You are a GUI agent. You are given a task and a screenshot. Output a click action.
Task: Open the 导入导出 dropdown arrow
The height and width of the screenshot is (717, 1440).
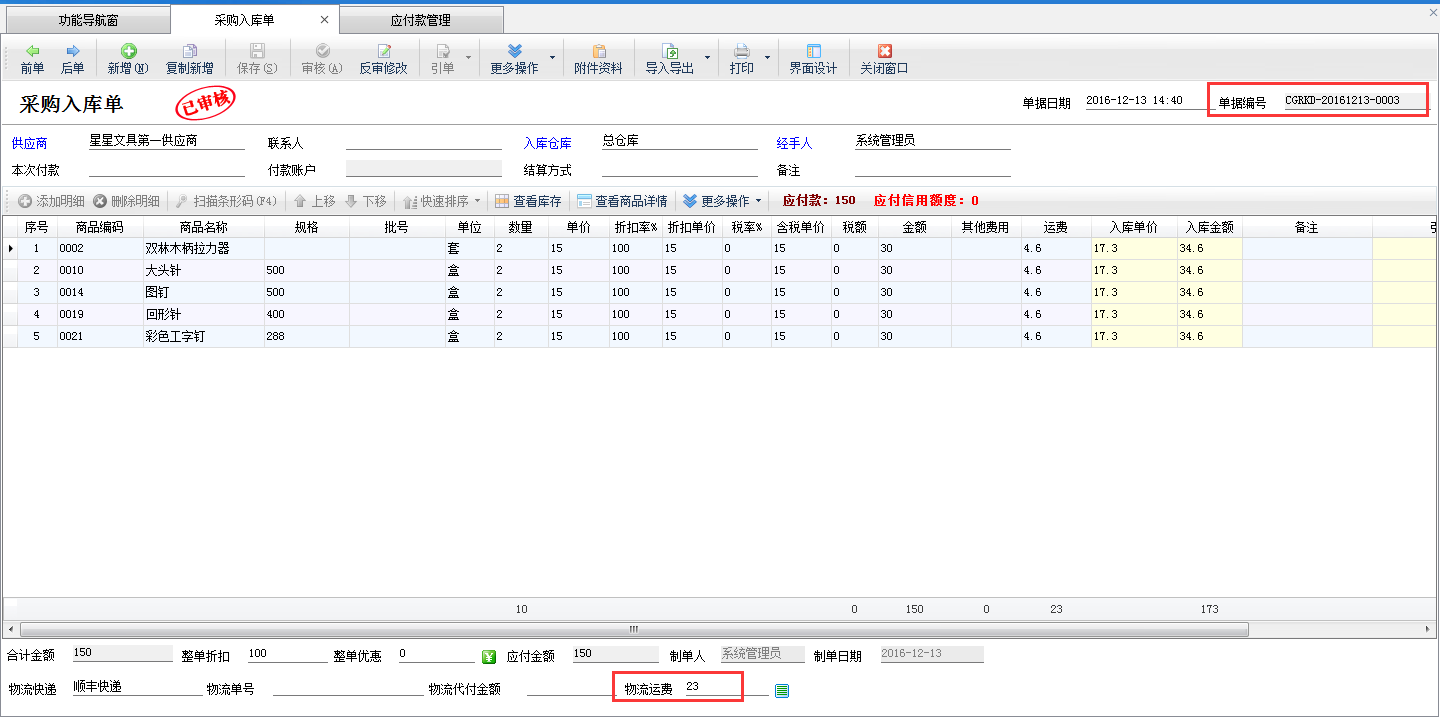pyautogui.click(x=707, y=59)
